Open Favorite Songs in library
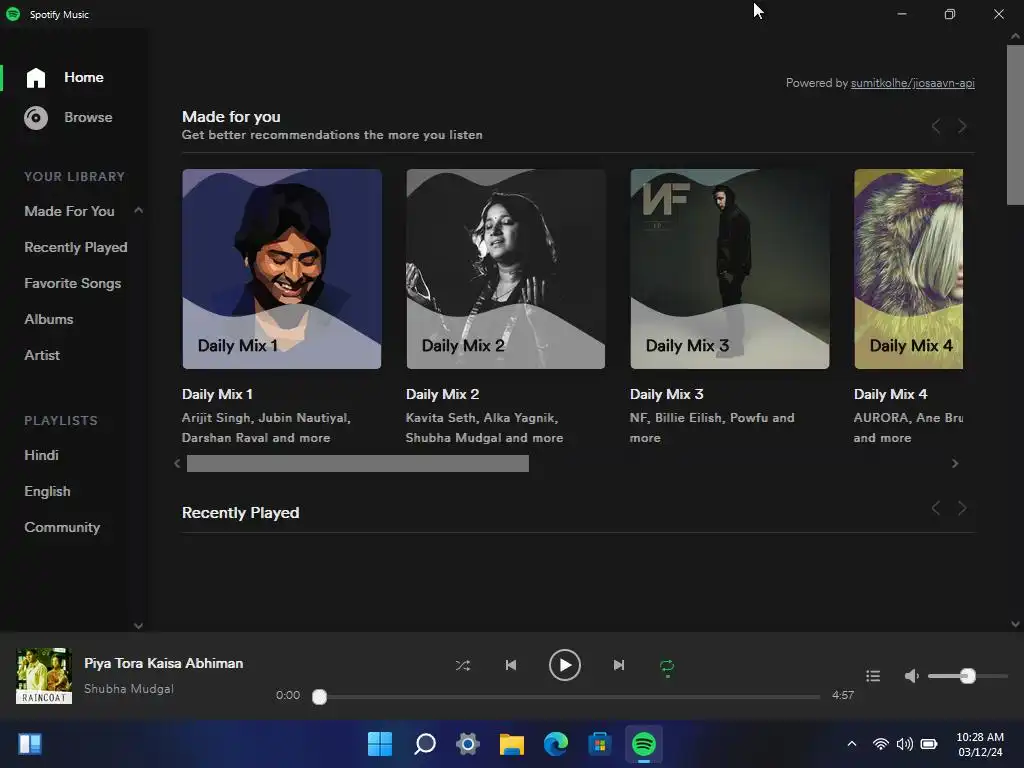This screenshot has height=768, width=1024. [x=72, y=283]
